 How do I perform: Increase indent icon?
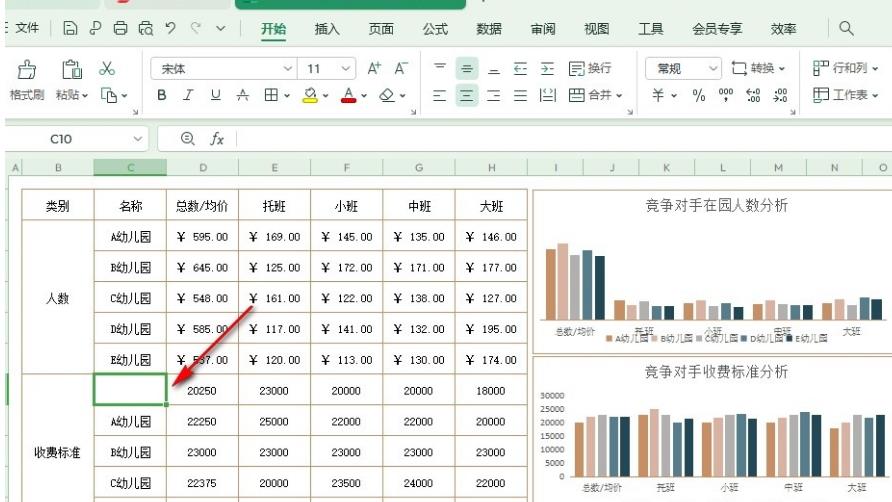[x=547, y=69]
